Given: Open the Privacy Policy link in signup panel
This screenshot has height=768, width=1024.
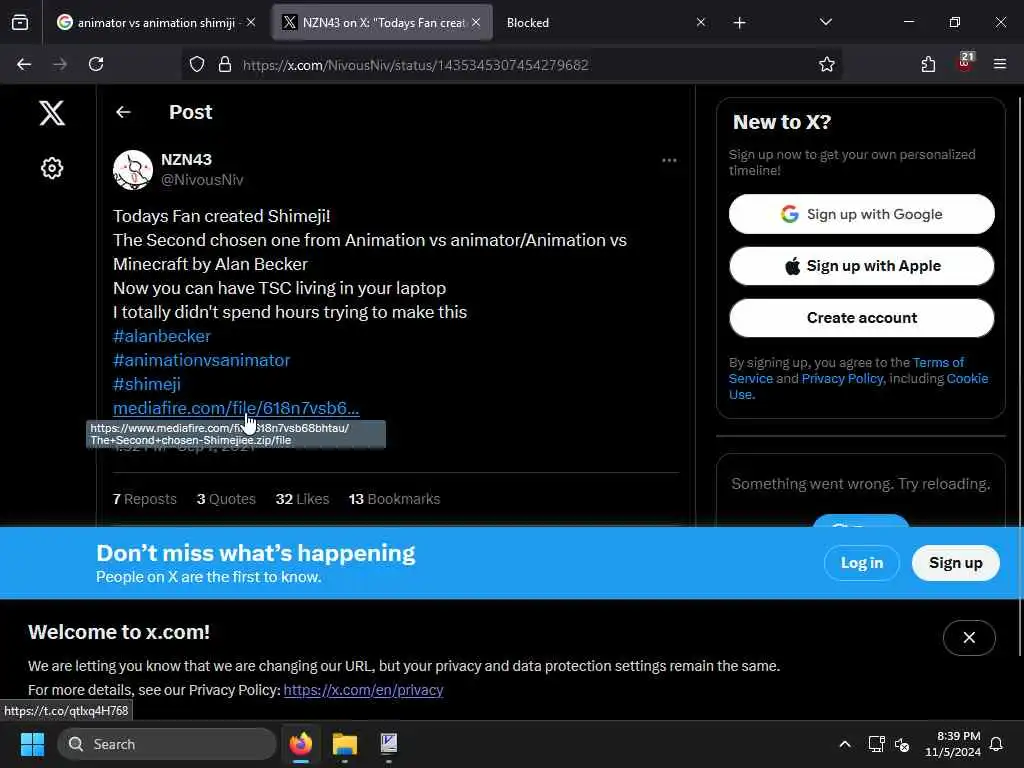Looking at the screenshot, I should pyautogui.click(x=842, y=379).
